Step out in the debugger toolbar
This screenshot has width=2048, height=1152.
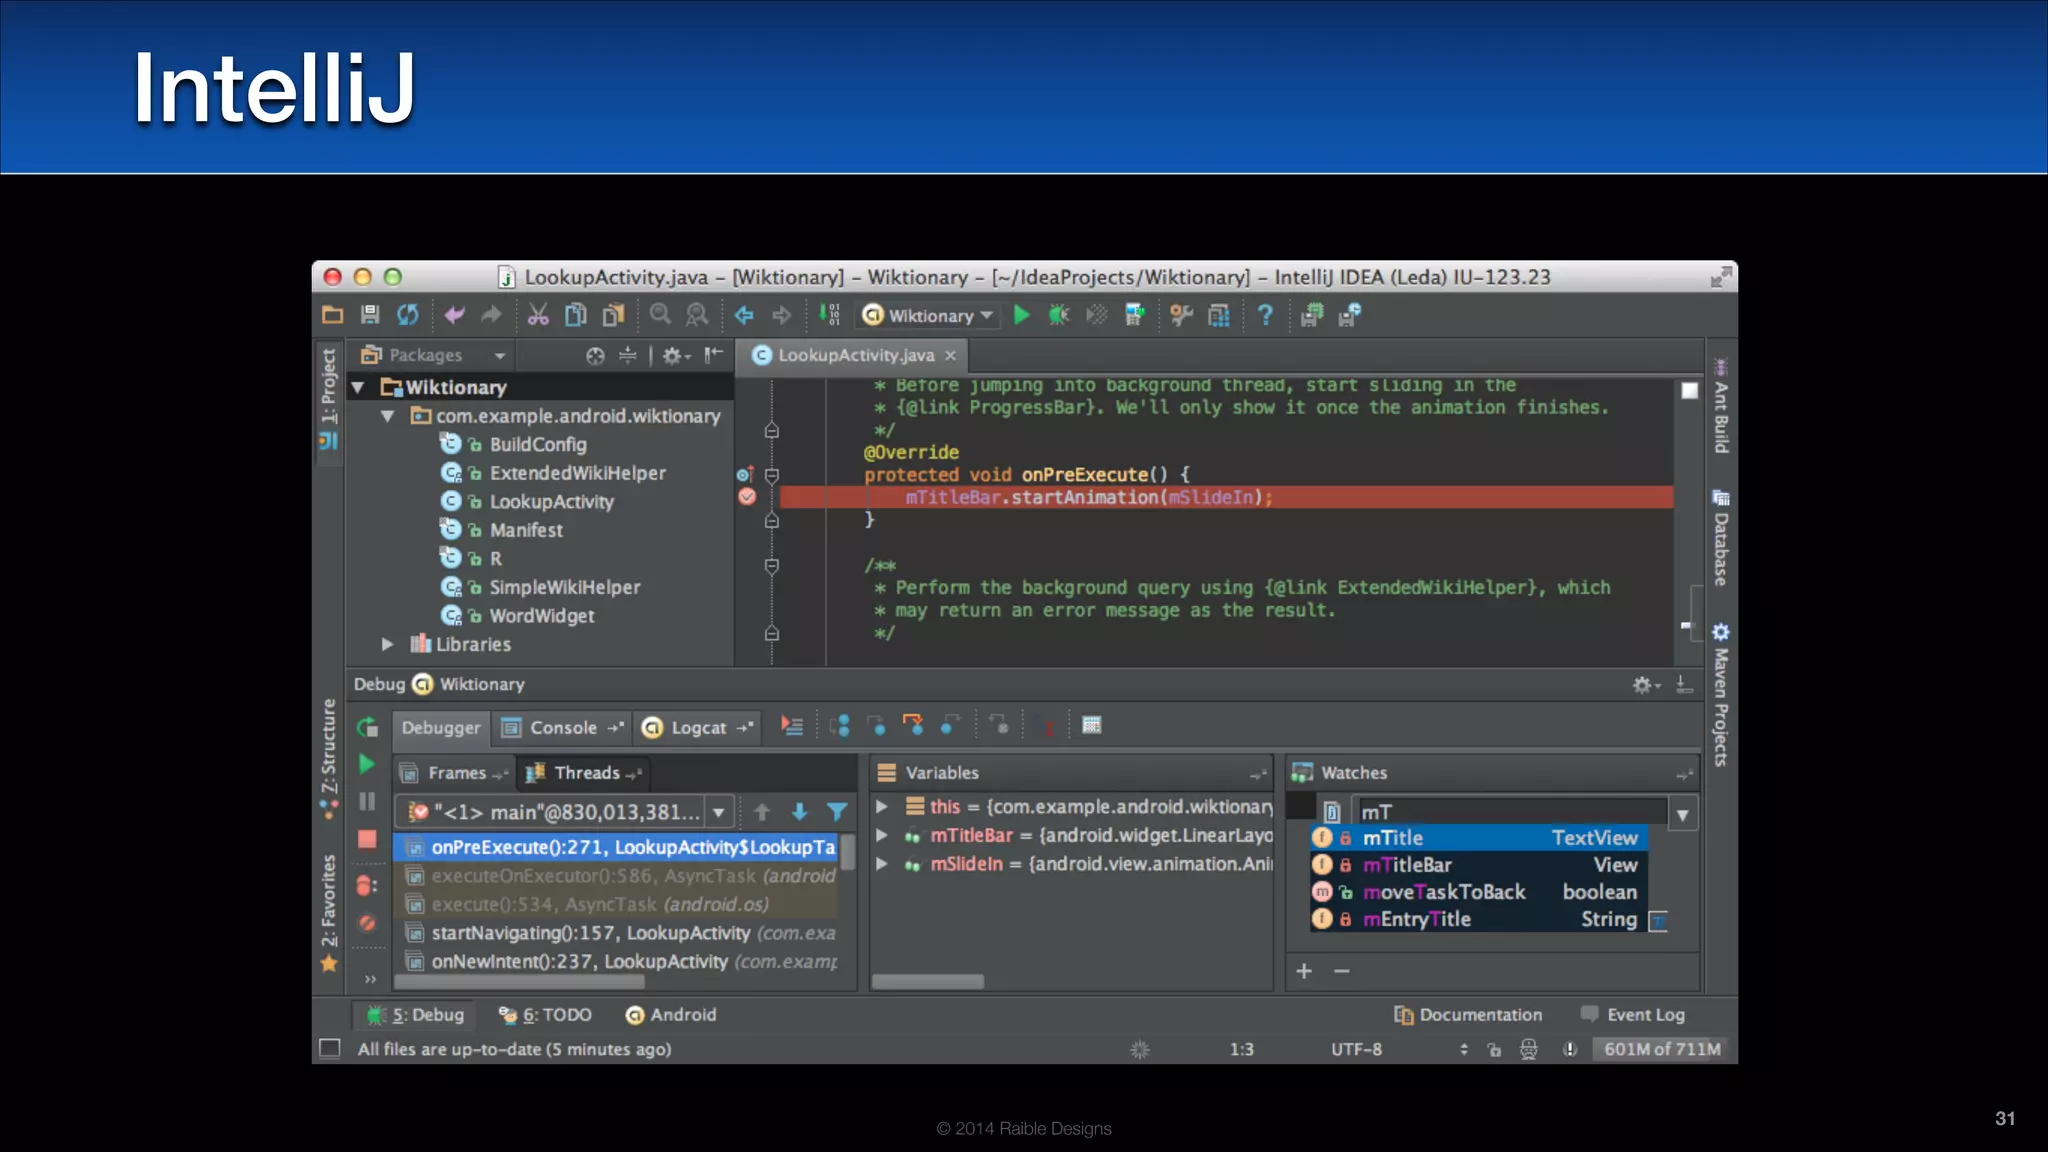(x=950, y=726)
